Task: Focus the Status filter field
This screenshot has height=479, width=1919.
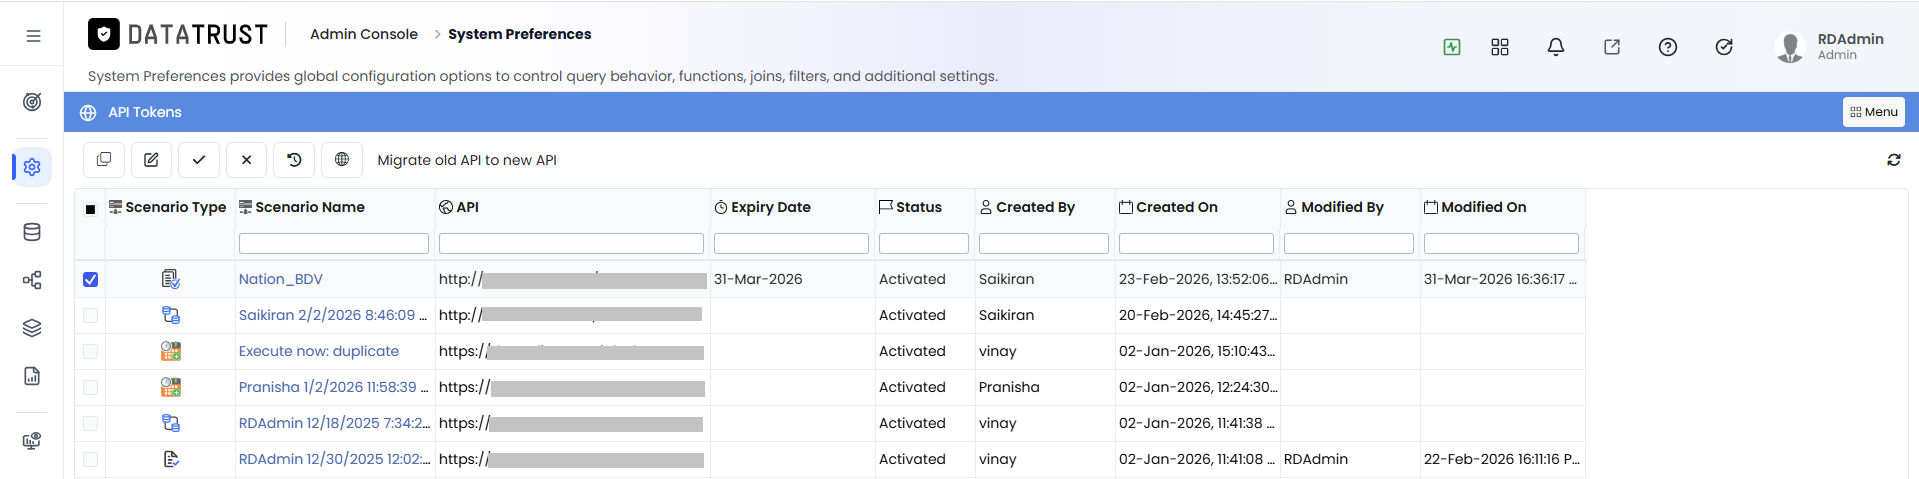Action: (924, 243)
